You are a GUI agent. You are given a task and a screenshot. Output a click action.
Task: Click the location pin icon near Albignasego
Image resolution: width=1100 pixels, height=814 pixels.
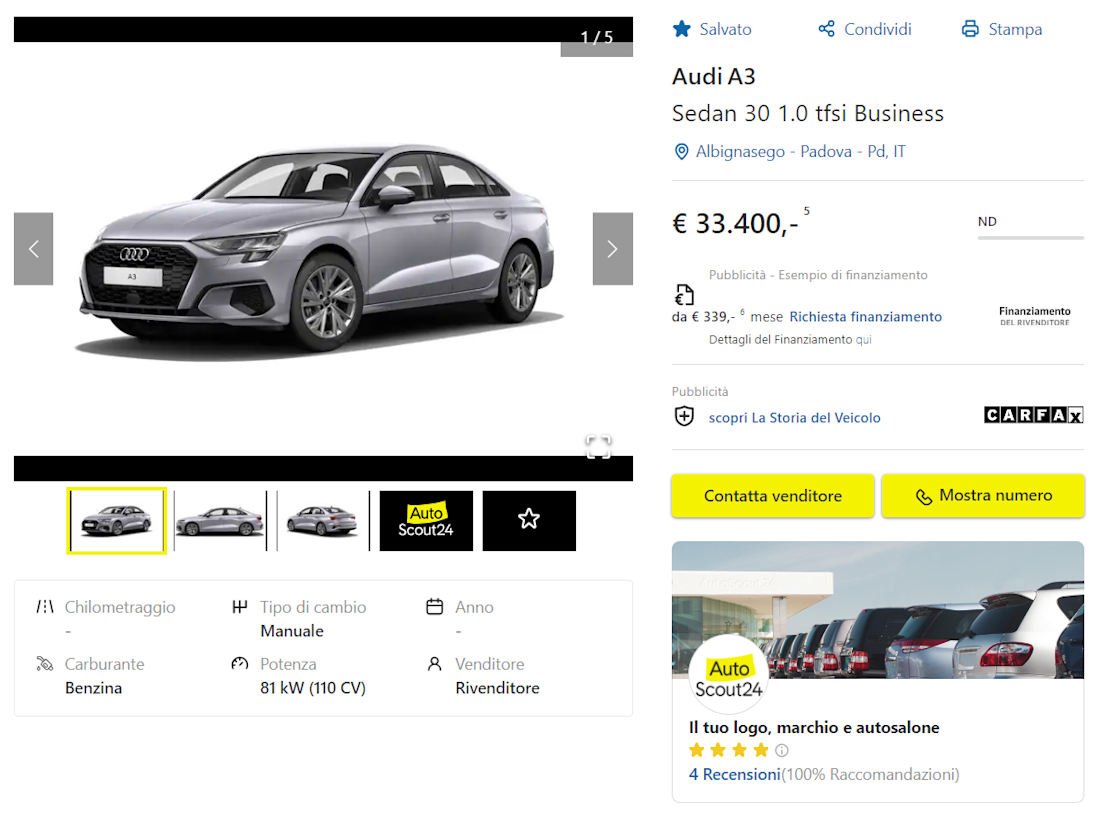tap(681, 152)
